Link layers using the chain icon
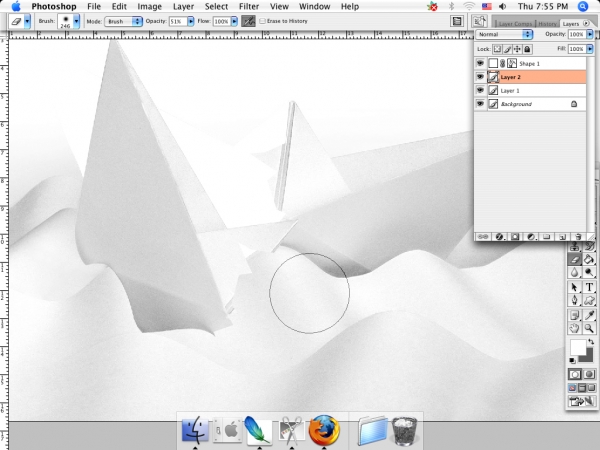Image resolution: width=600 pixels, height=450 pixels. 483,237
